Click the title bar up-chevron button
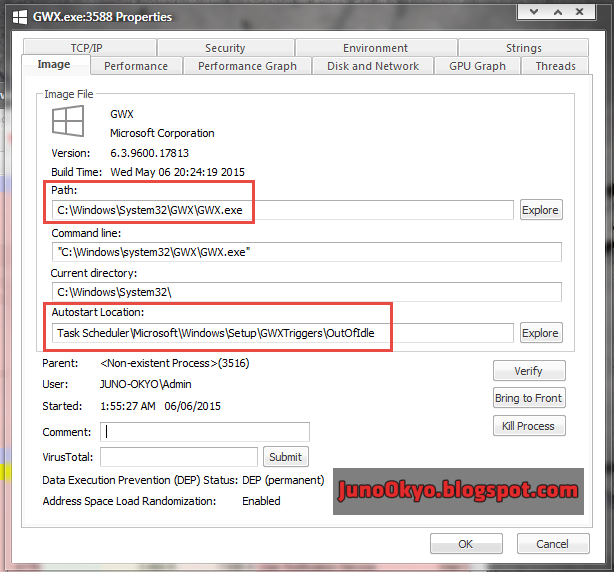 click(x=558, y=12)
